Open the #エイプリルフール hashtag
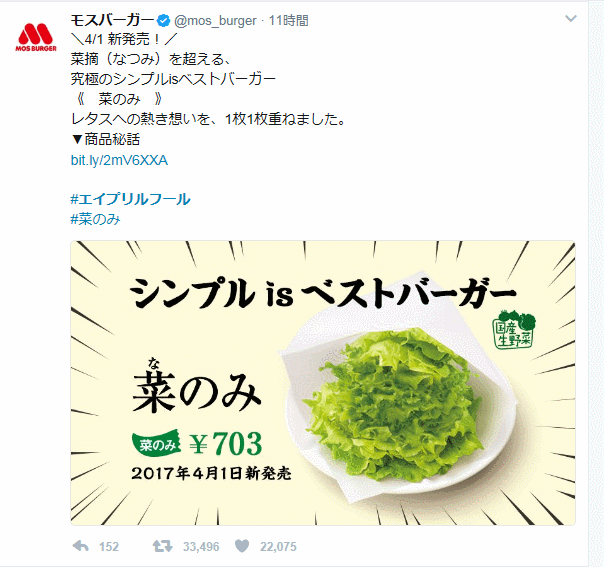Viewport: 604px width, 567px height. coord(130,199)
